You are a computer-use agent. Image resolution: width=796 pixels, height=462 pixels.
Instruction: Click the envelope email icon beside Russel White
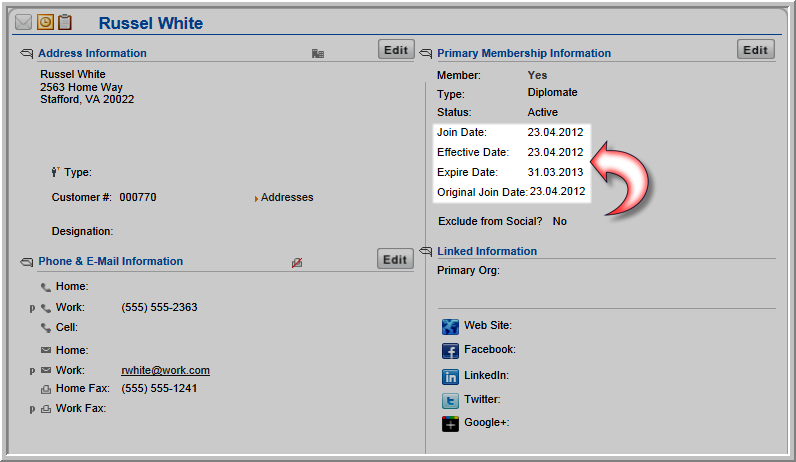click(x=23, y=22)
